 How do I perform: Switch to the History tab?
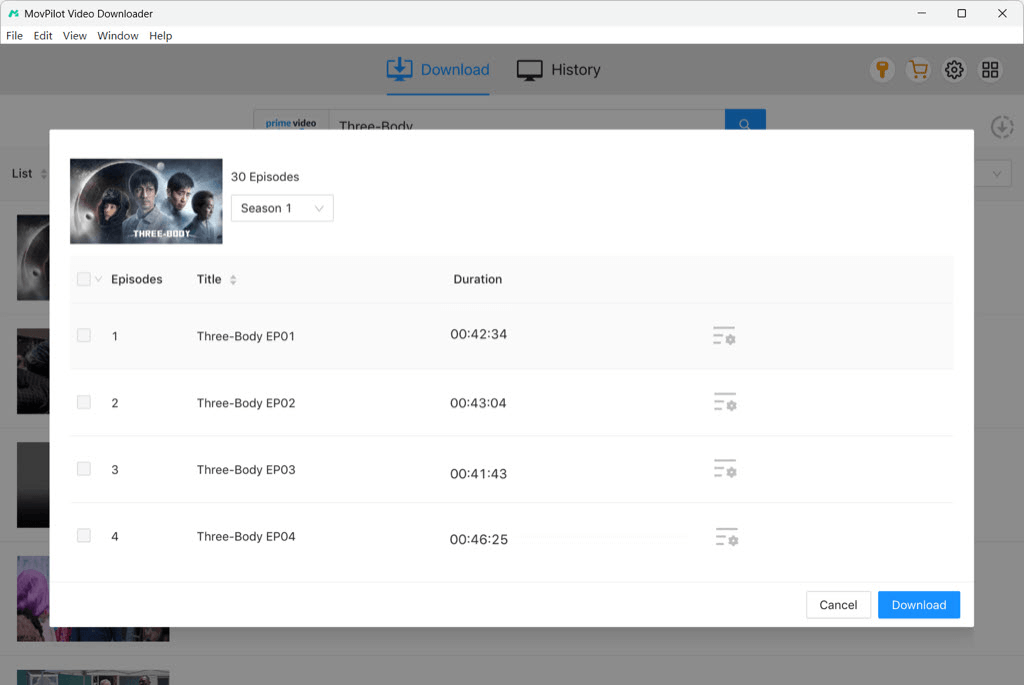click(558, 70)
